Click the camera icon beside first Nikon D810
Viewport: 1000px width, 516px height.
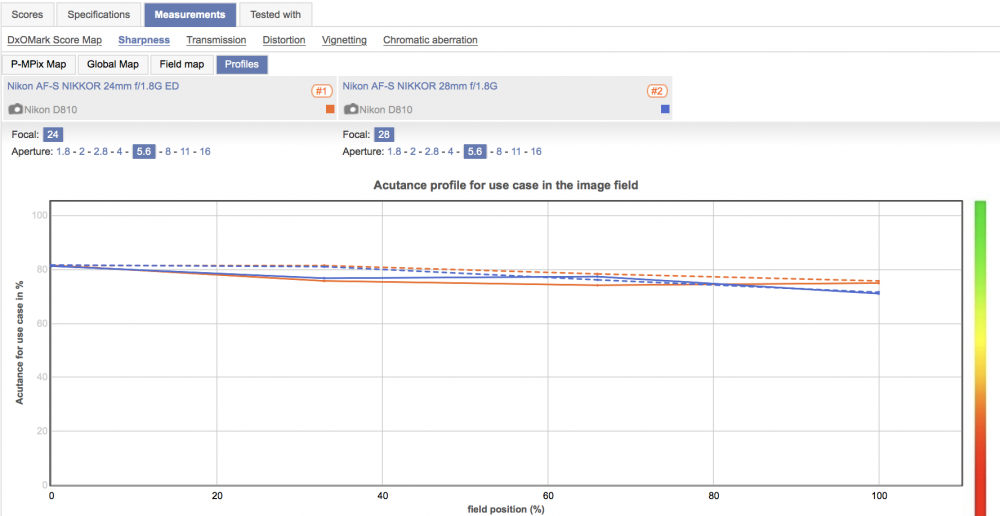pos(15,109)
